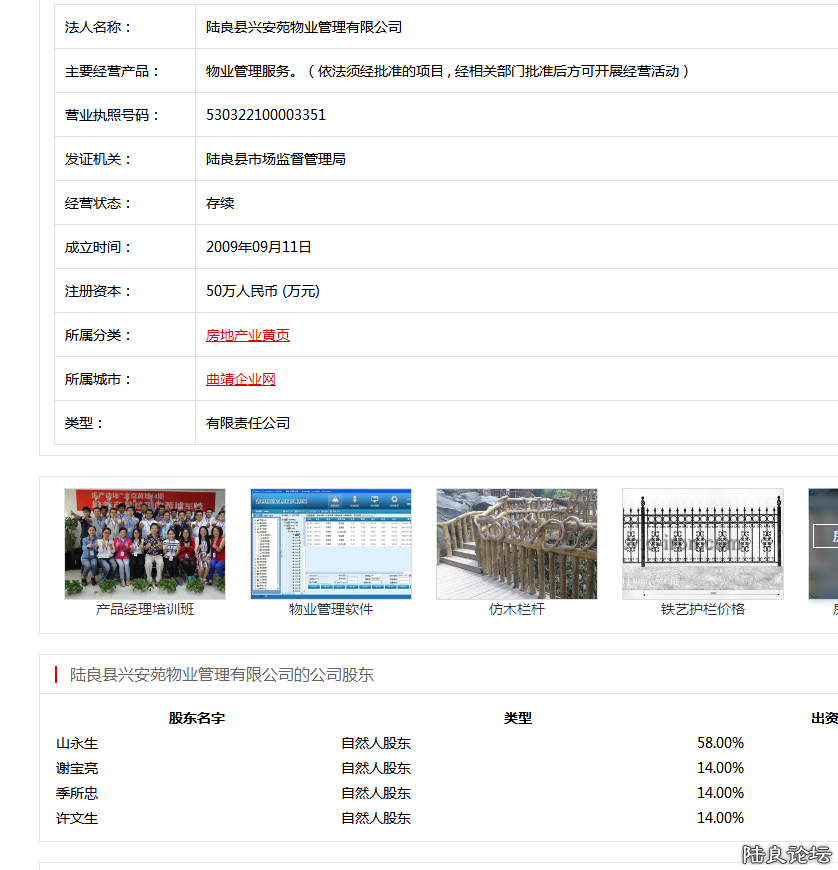Open the 铁艺护栏价格 iron fence image
The height and width of the screenshot is (870, 838).
[x=703, y=543]
